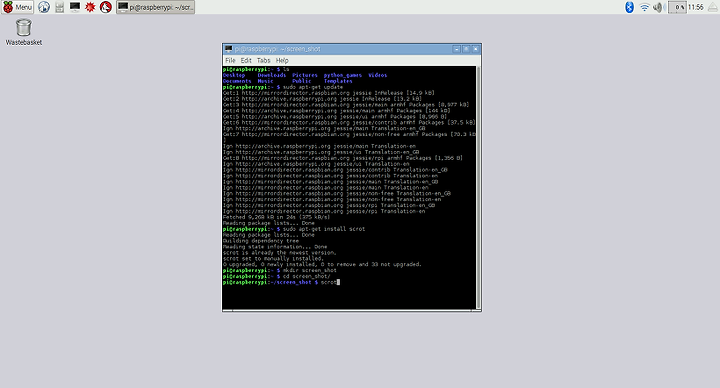Open the Help menu in terminal
This screenshot has height=388, width=720.
pyautogui.click(x=282, y=61)
